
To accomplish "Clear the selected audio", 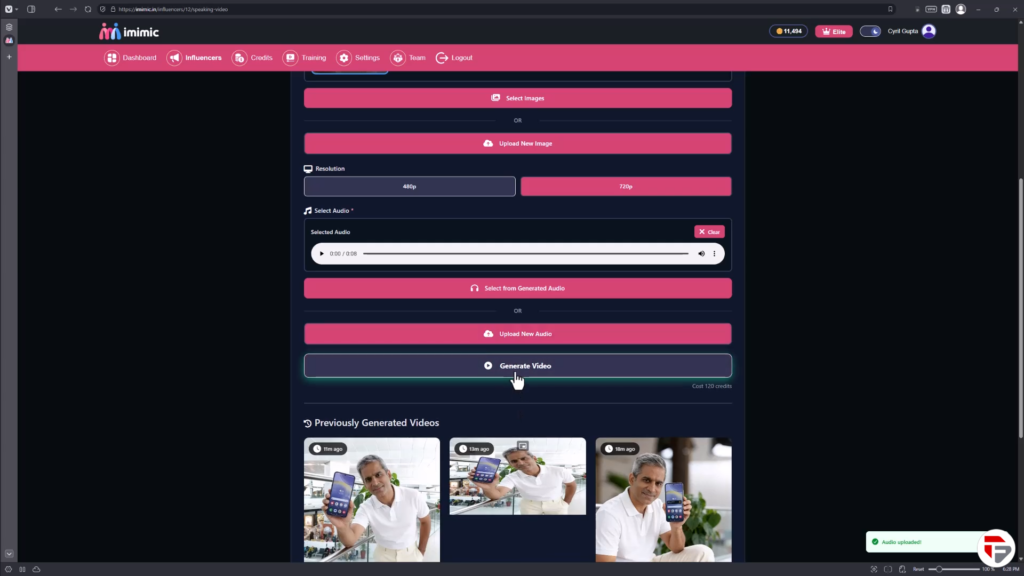I will pos(709,232).
